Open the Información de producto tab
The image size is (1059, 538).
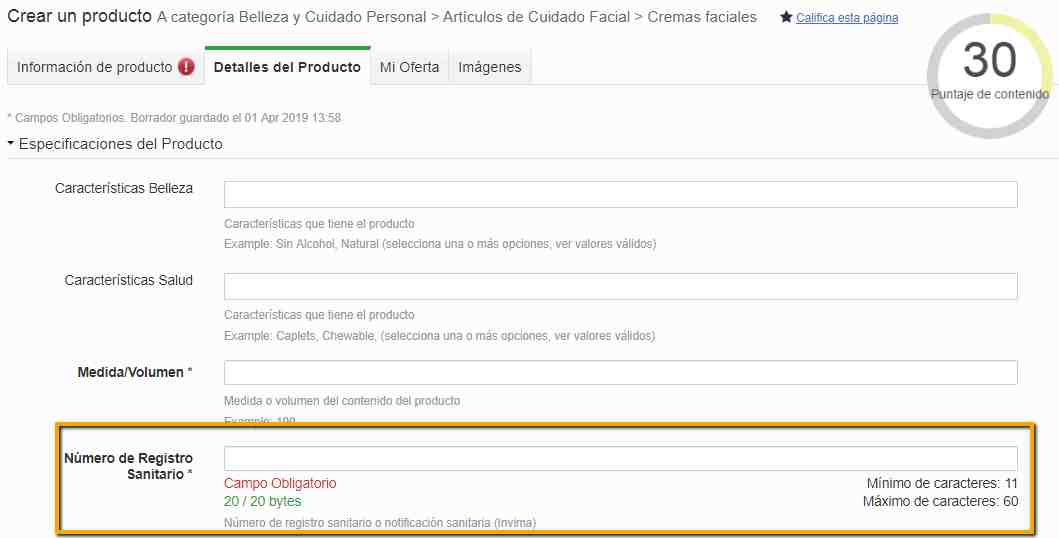point(105,67)
